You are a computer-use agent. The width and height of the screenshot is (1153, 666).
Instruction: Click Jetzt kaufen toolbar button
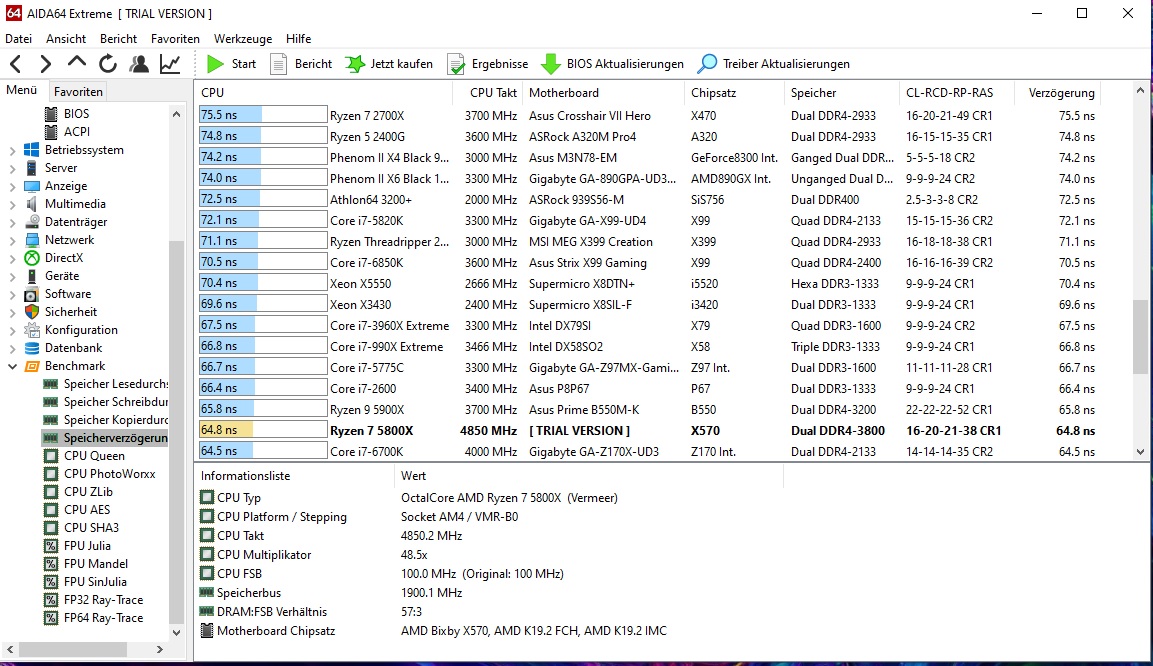[x=389, y=64]
